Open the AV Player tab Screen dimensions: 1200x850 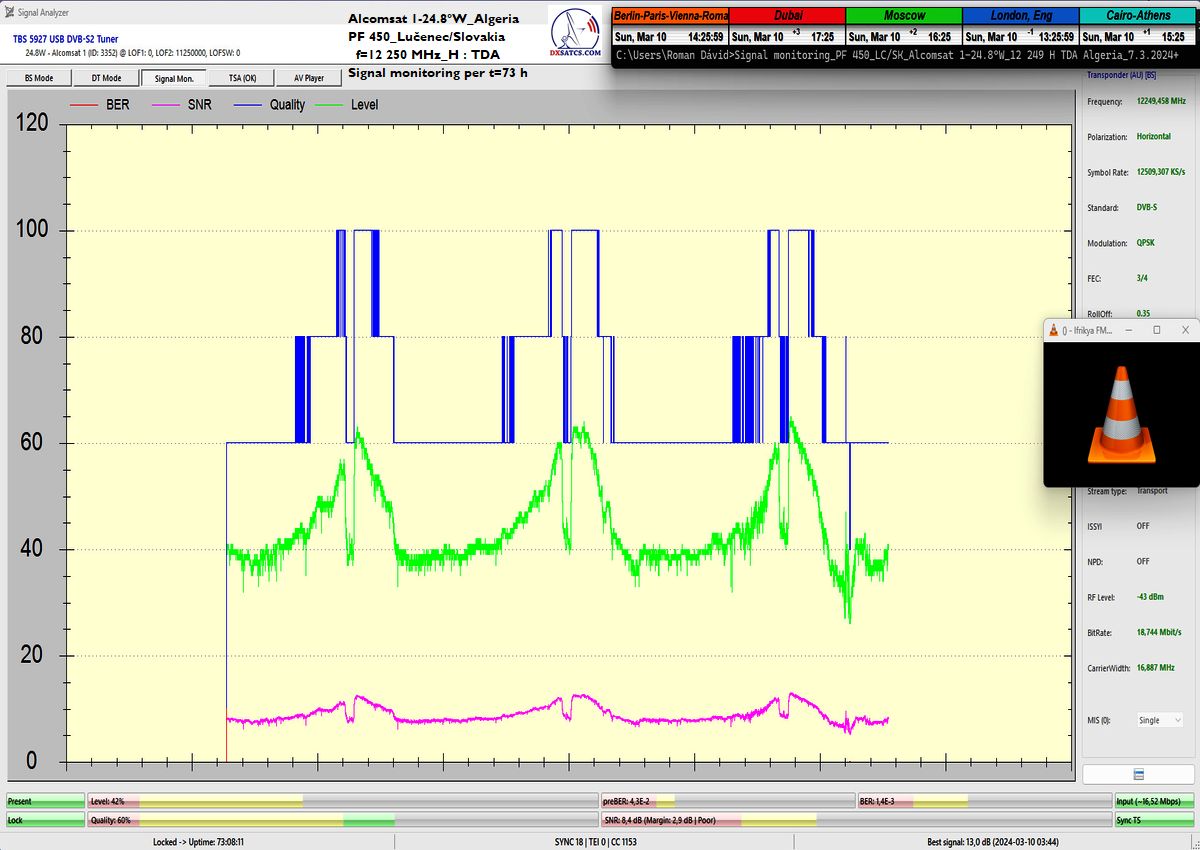[x=309, y=78]
